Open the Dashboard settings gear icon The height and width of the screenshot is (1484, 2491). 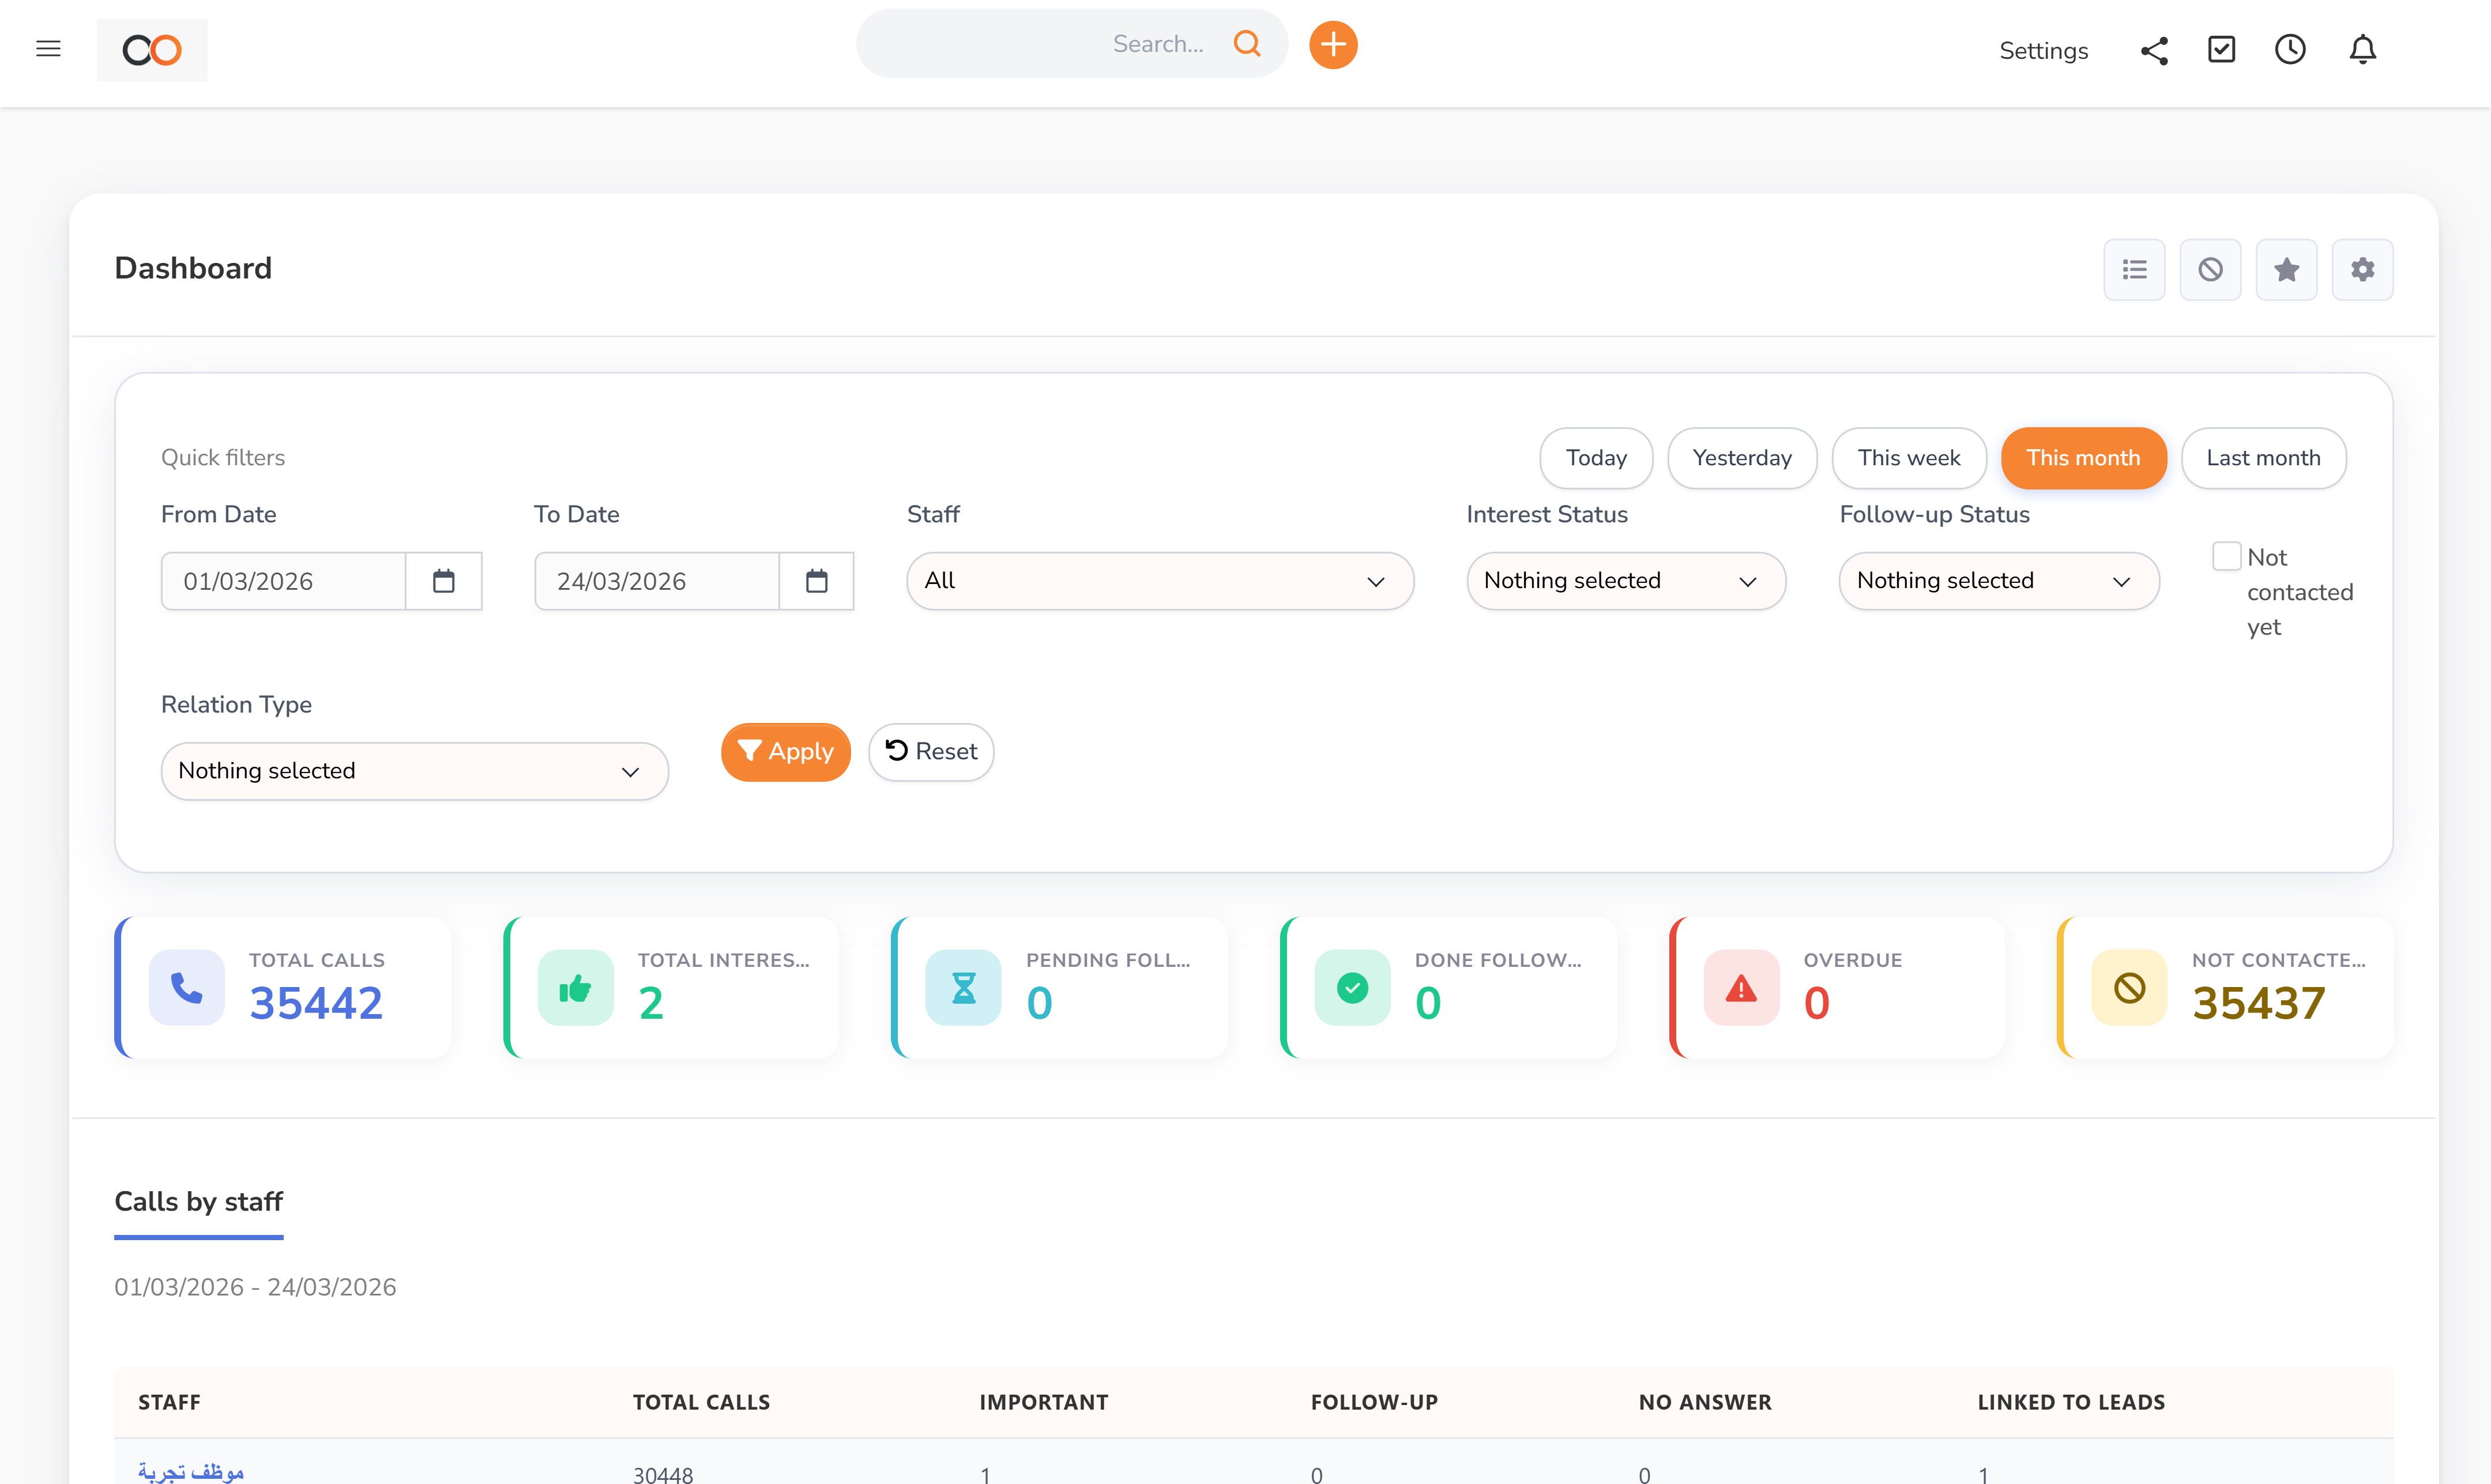[x=2363, y=269]
